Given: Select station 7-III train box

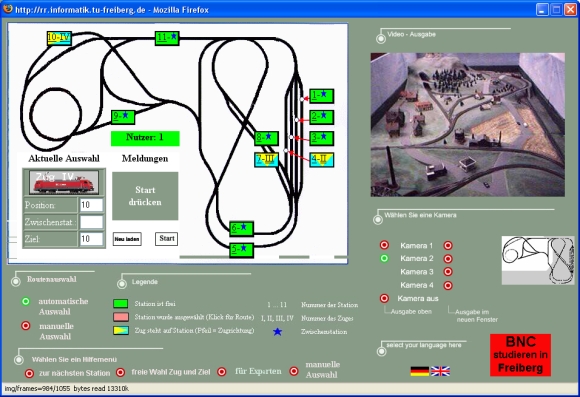Looking at the screenshot, I should (266, 159).
